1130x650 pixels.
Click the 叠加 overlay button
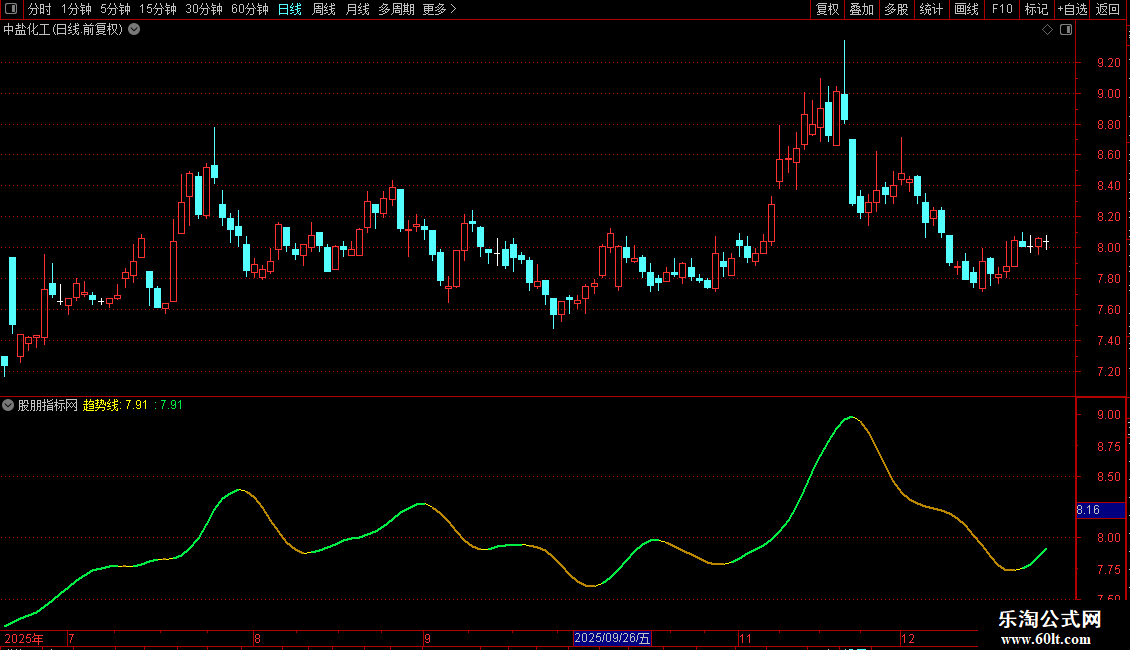(x=862, y=9)
